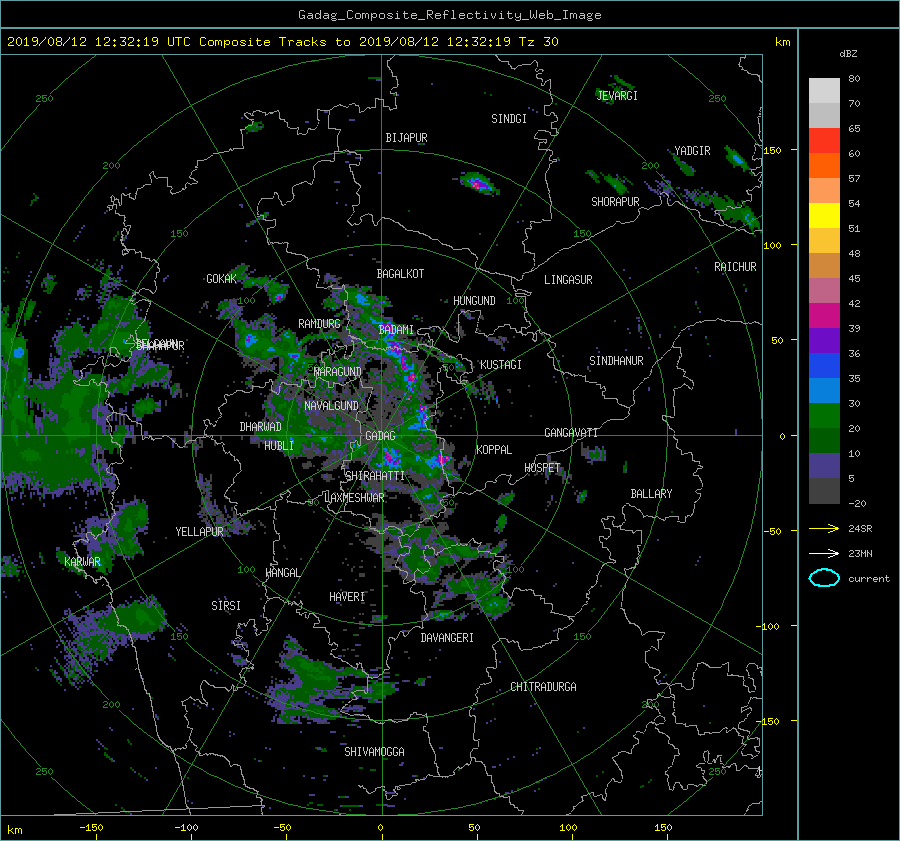Click the NARAGUND city label

[338, 372]
